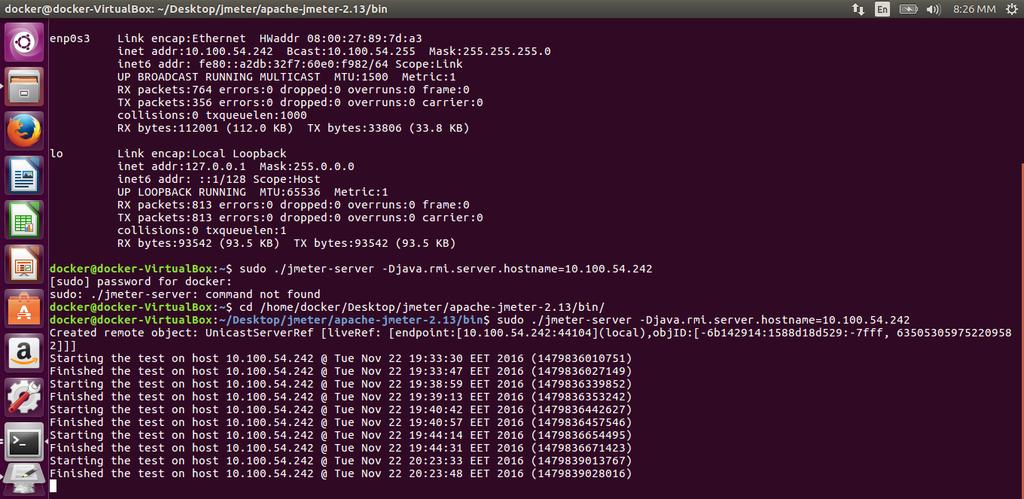The width and height of the screenshot is (1024, 499).
Task: Open LibreOffice Impress presentation icon
Action: pyautogui.click(x=24, y=264)
